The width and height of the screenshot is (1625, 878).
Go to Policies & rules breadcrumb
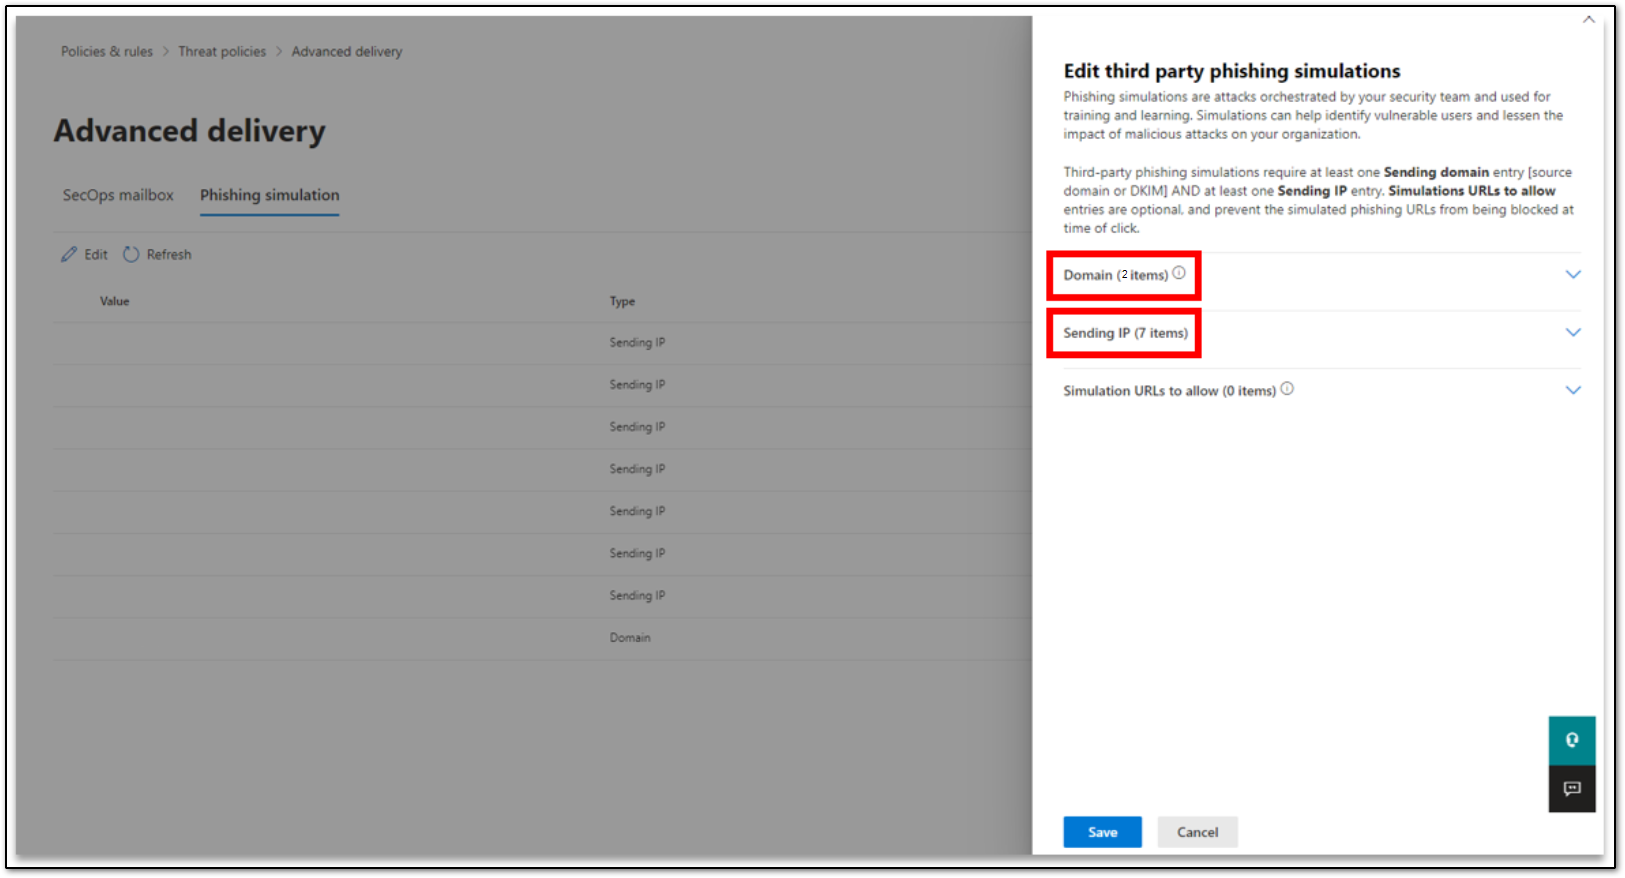click(x=107, y=51)
